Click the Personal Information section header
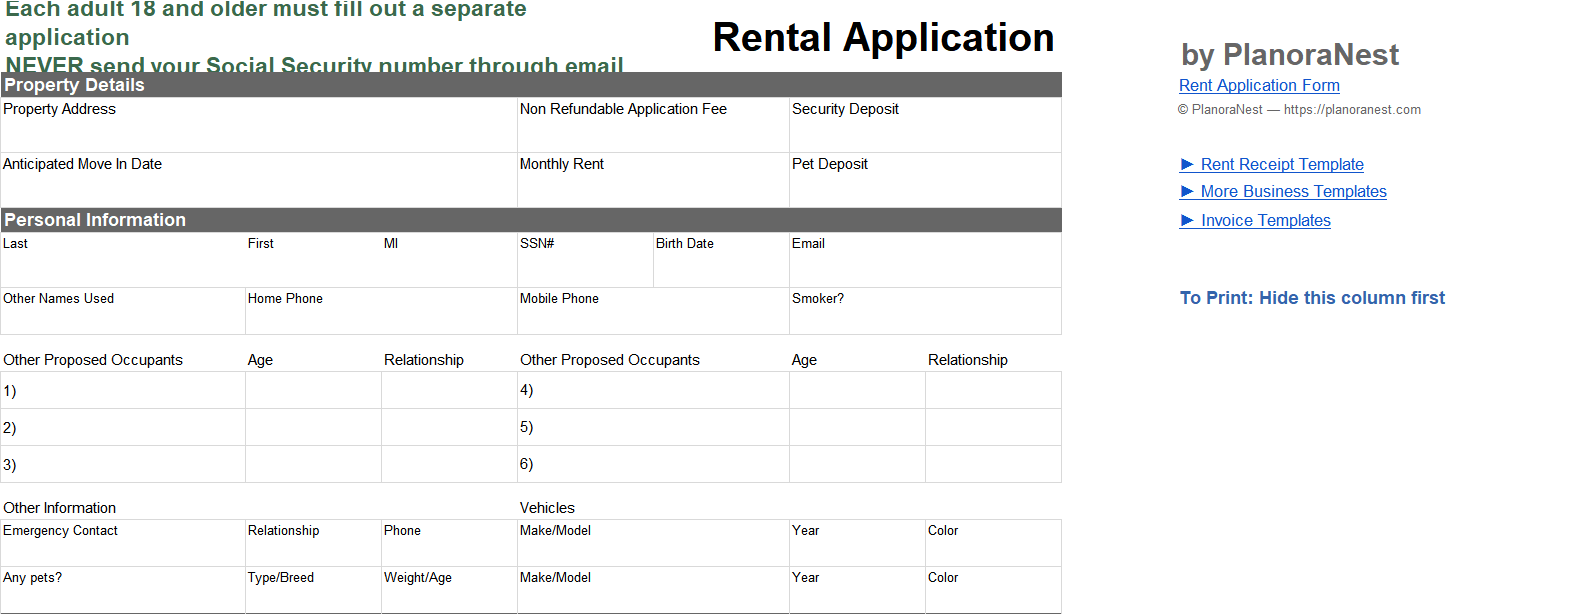The width and height of the screenshot is (1594, 614). pos(531,220)
